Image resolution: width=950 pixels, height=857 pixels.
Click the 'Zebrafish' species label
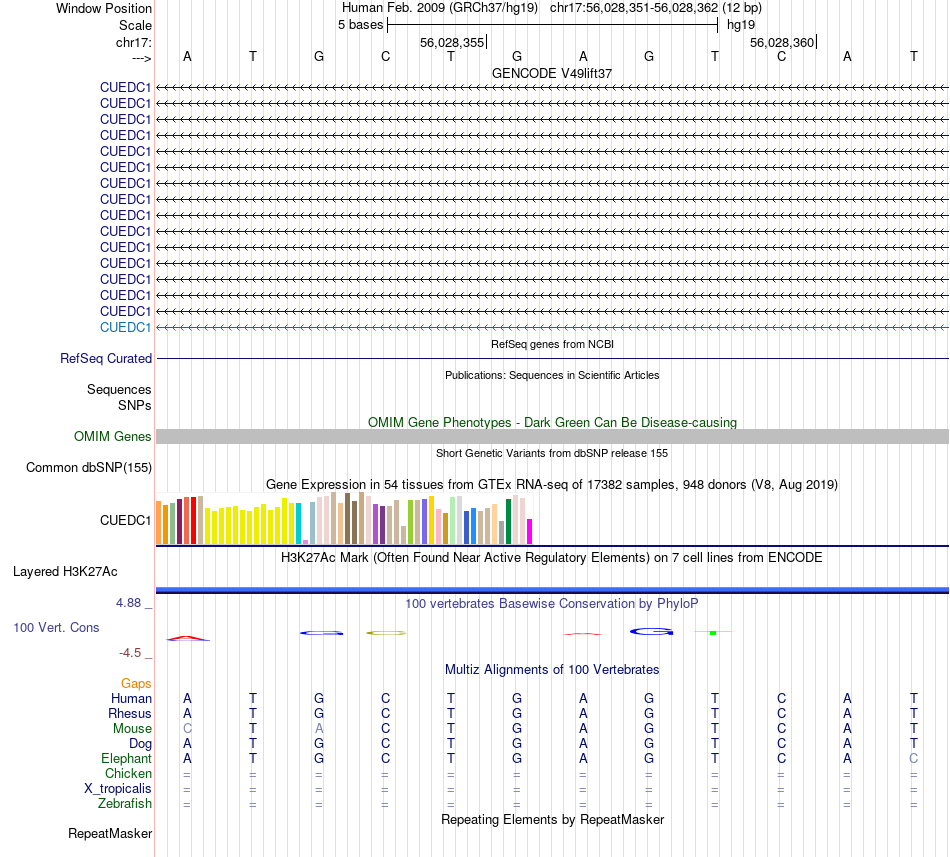pyautogui.click(x=125, y=804)
